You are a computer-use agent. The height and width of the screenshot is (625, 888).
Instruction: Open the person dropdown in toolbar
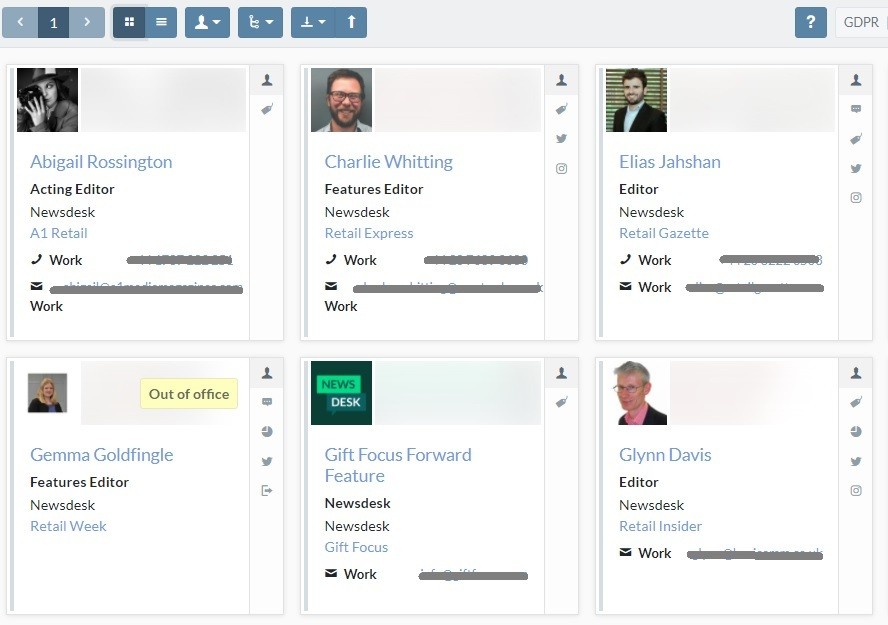(x=207, y=23)
